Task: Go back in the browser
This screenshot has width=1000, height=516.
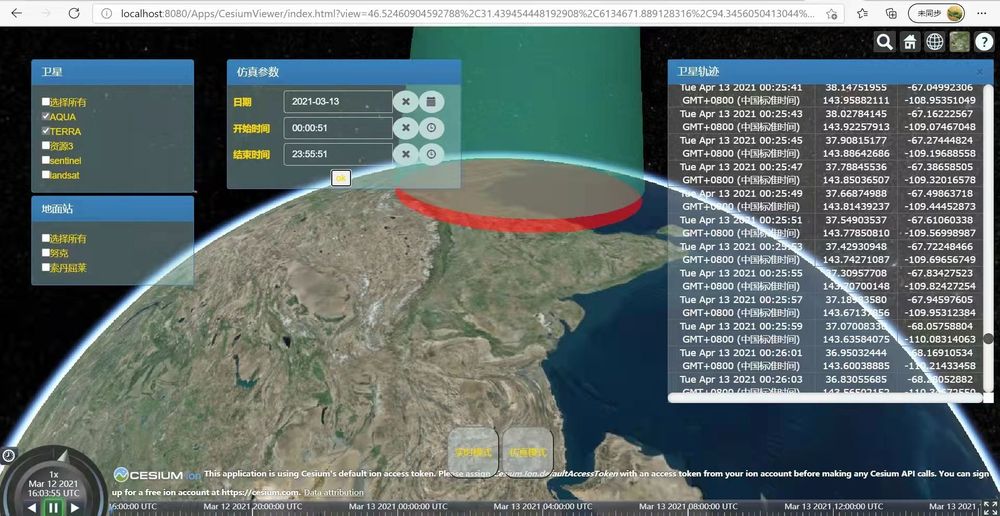Action: (x=17, y=13)
